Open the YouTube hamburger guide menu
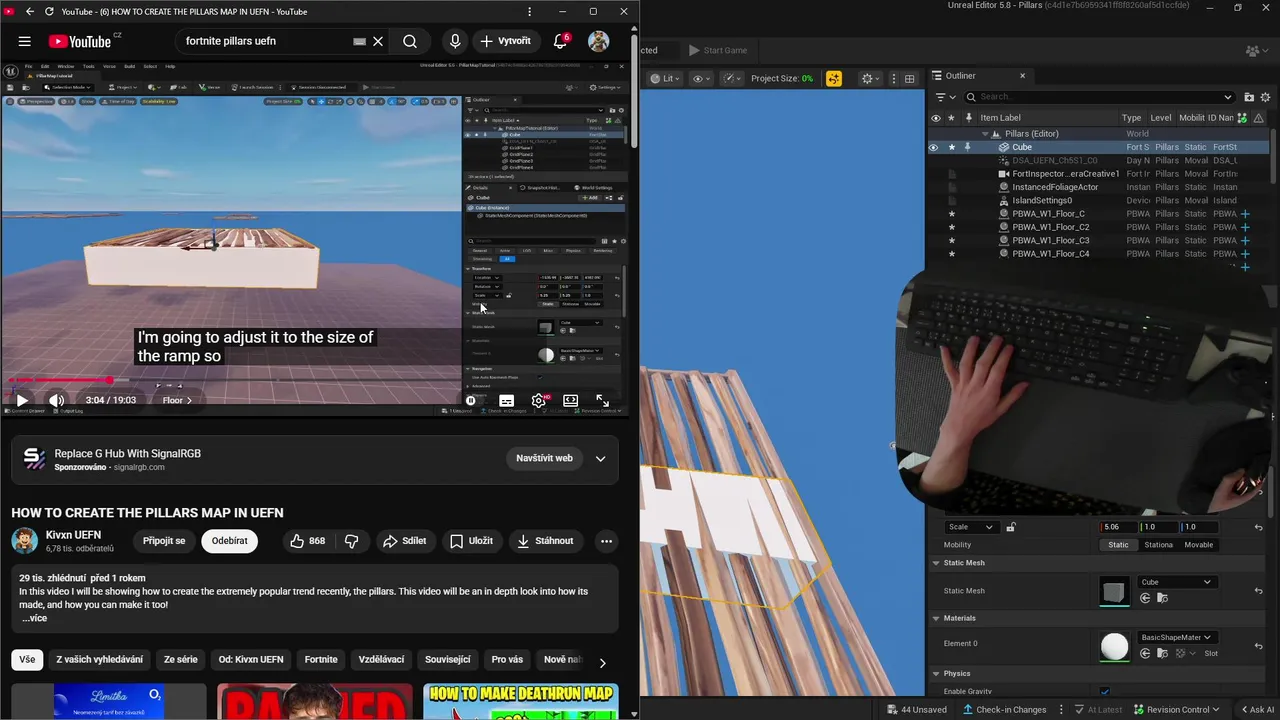This screenshot has width=1280, height=720. coord(24,41)
